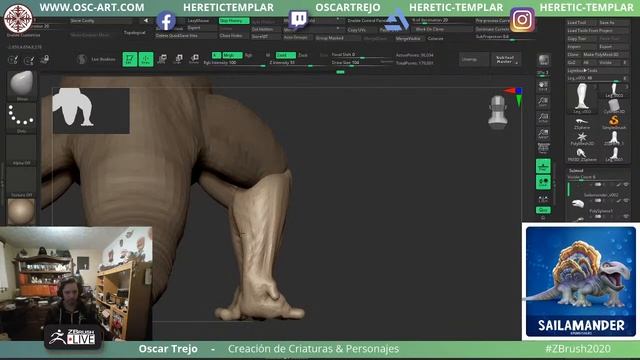Click Load Tools From Project
Screen dimensions: 640x360
[598, 31]
